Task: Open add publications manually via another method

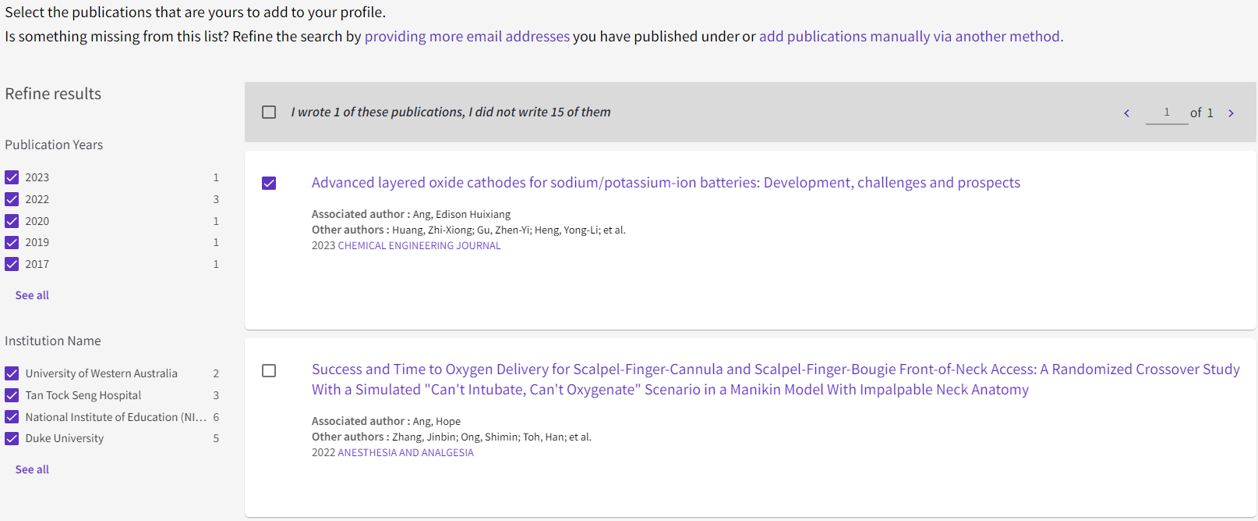Action: tap(911, 36)
